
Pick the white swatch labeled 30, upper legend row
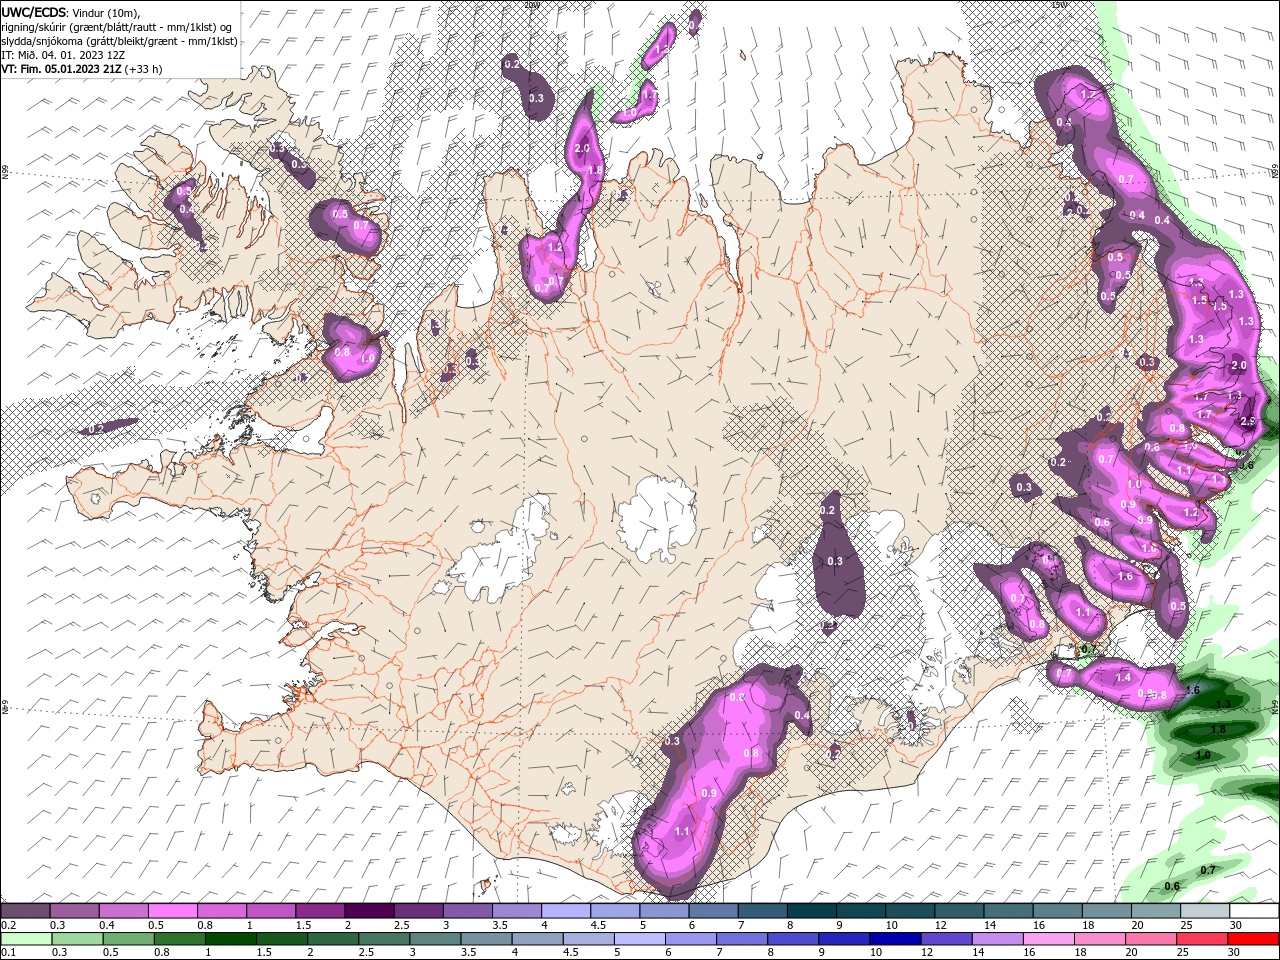pyautogui.click(x=1254, y=910)
